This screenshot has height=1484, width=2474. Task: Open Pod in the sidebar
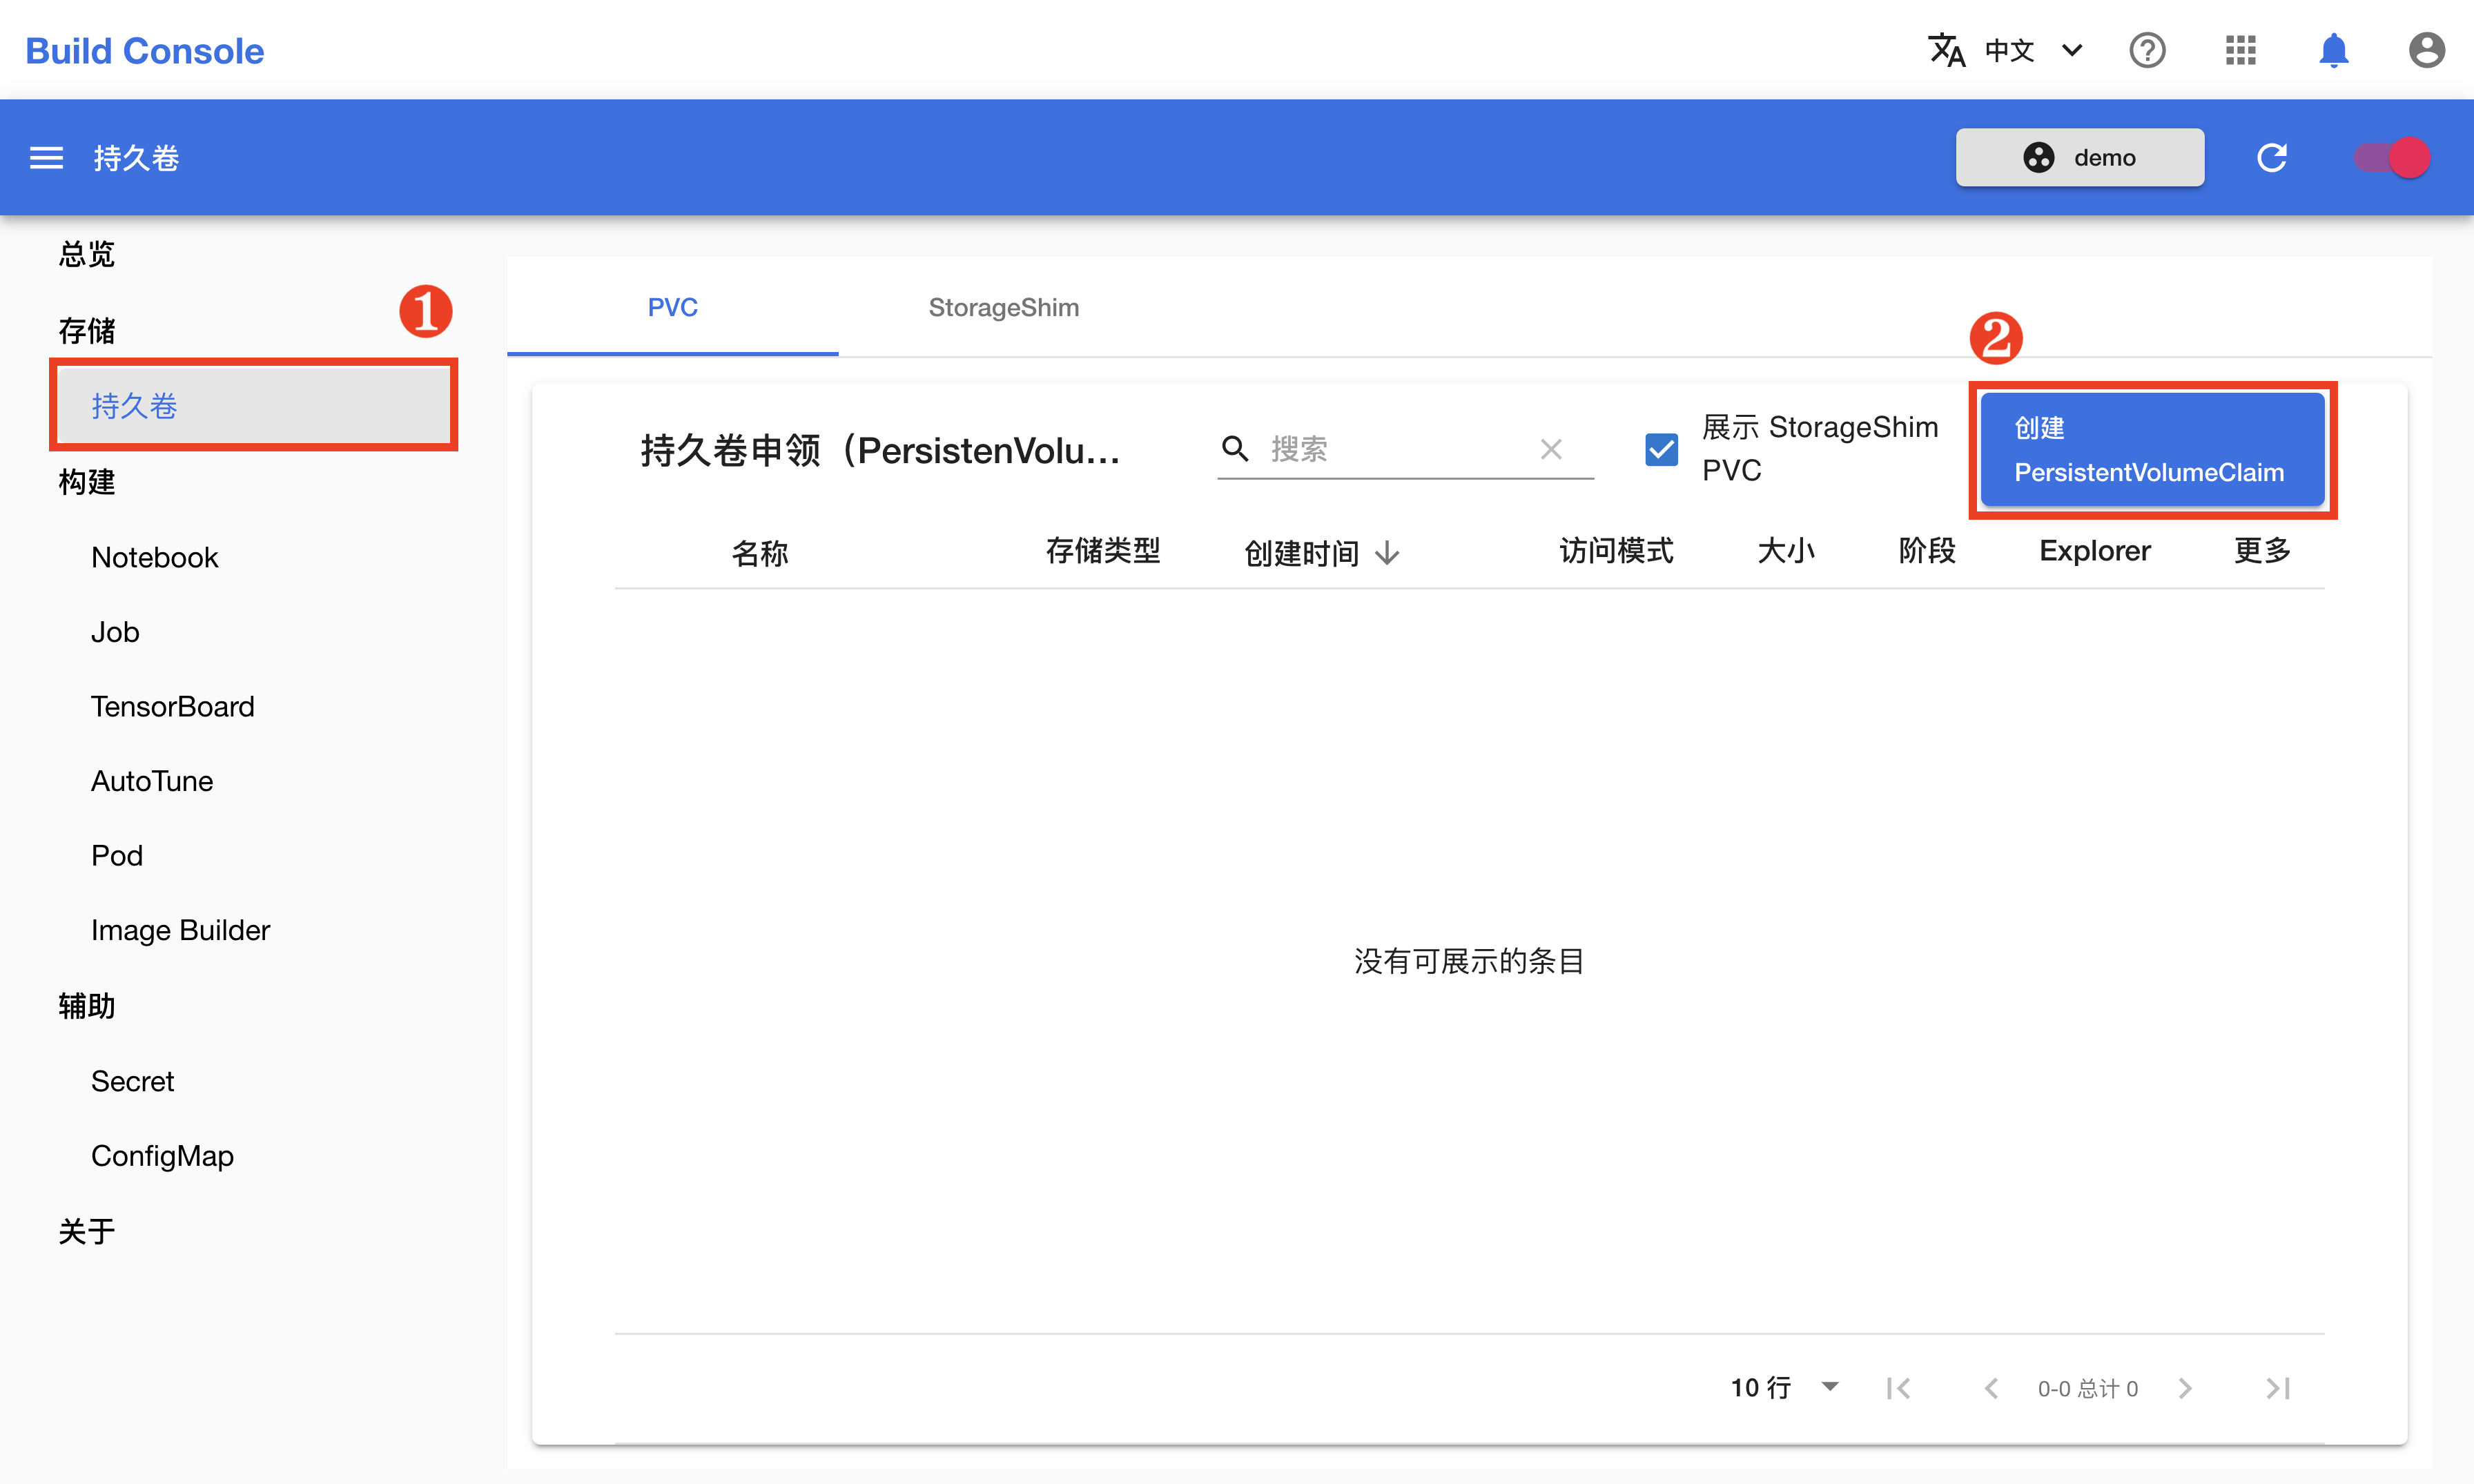click(116, 855)
